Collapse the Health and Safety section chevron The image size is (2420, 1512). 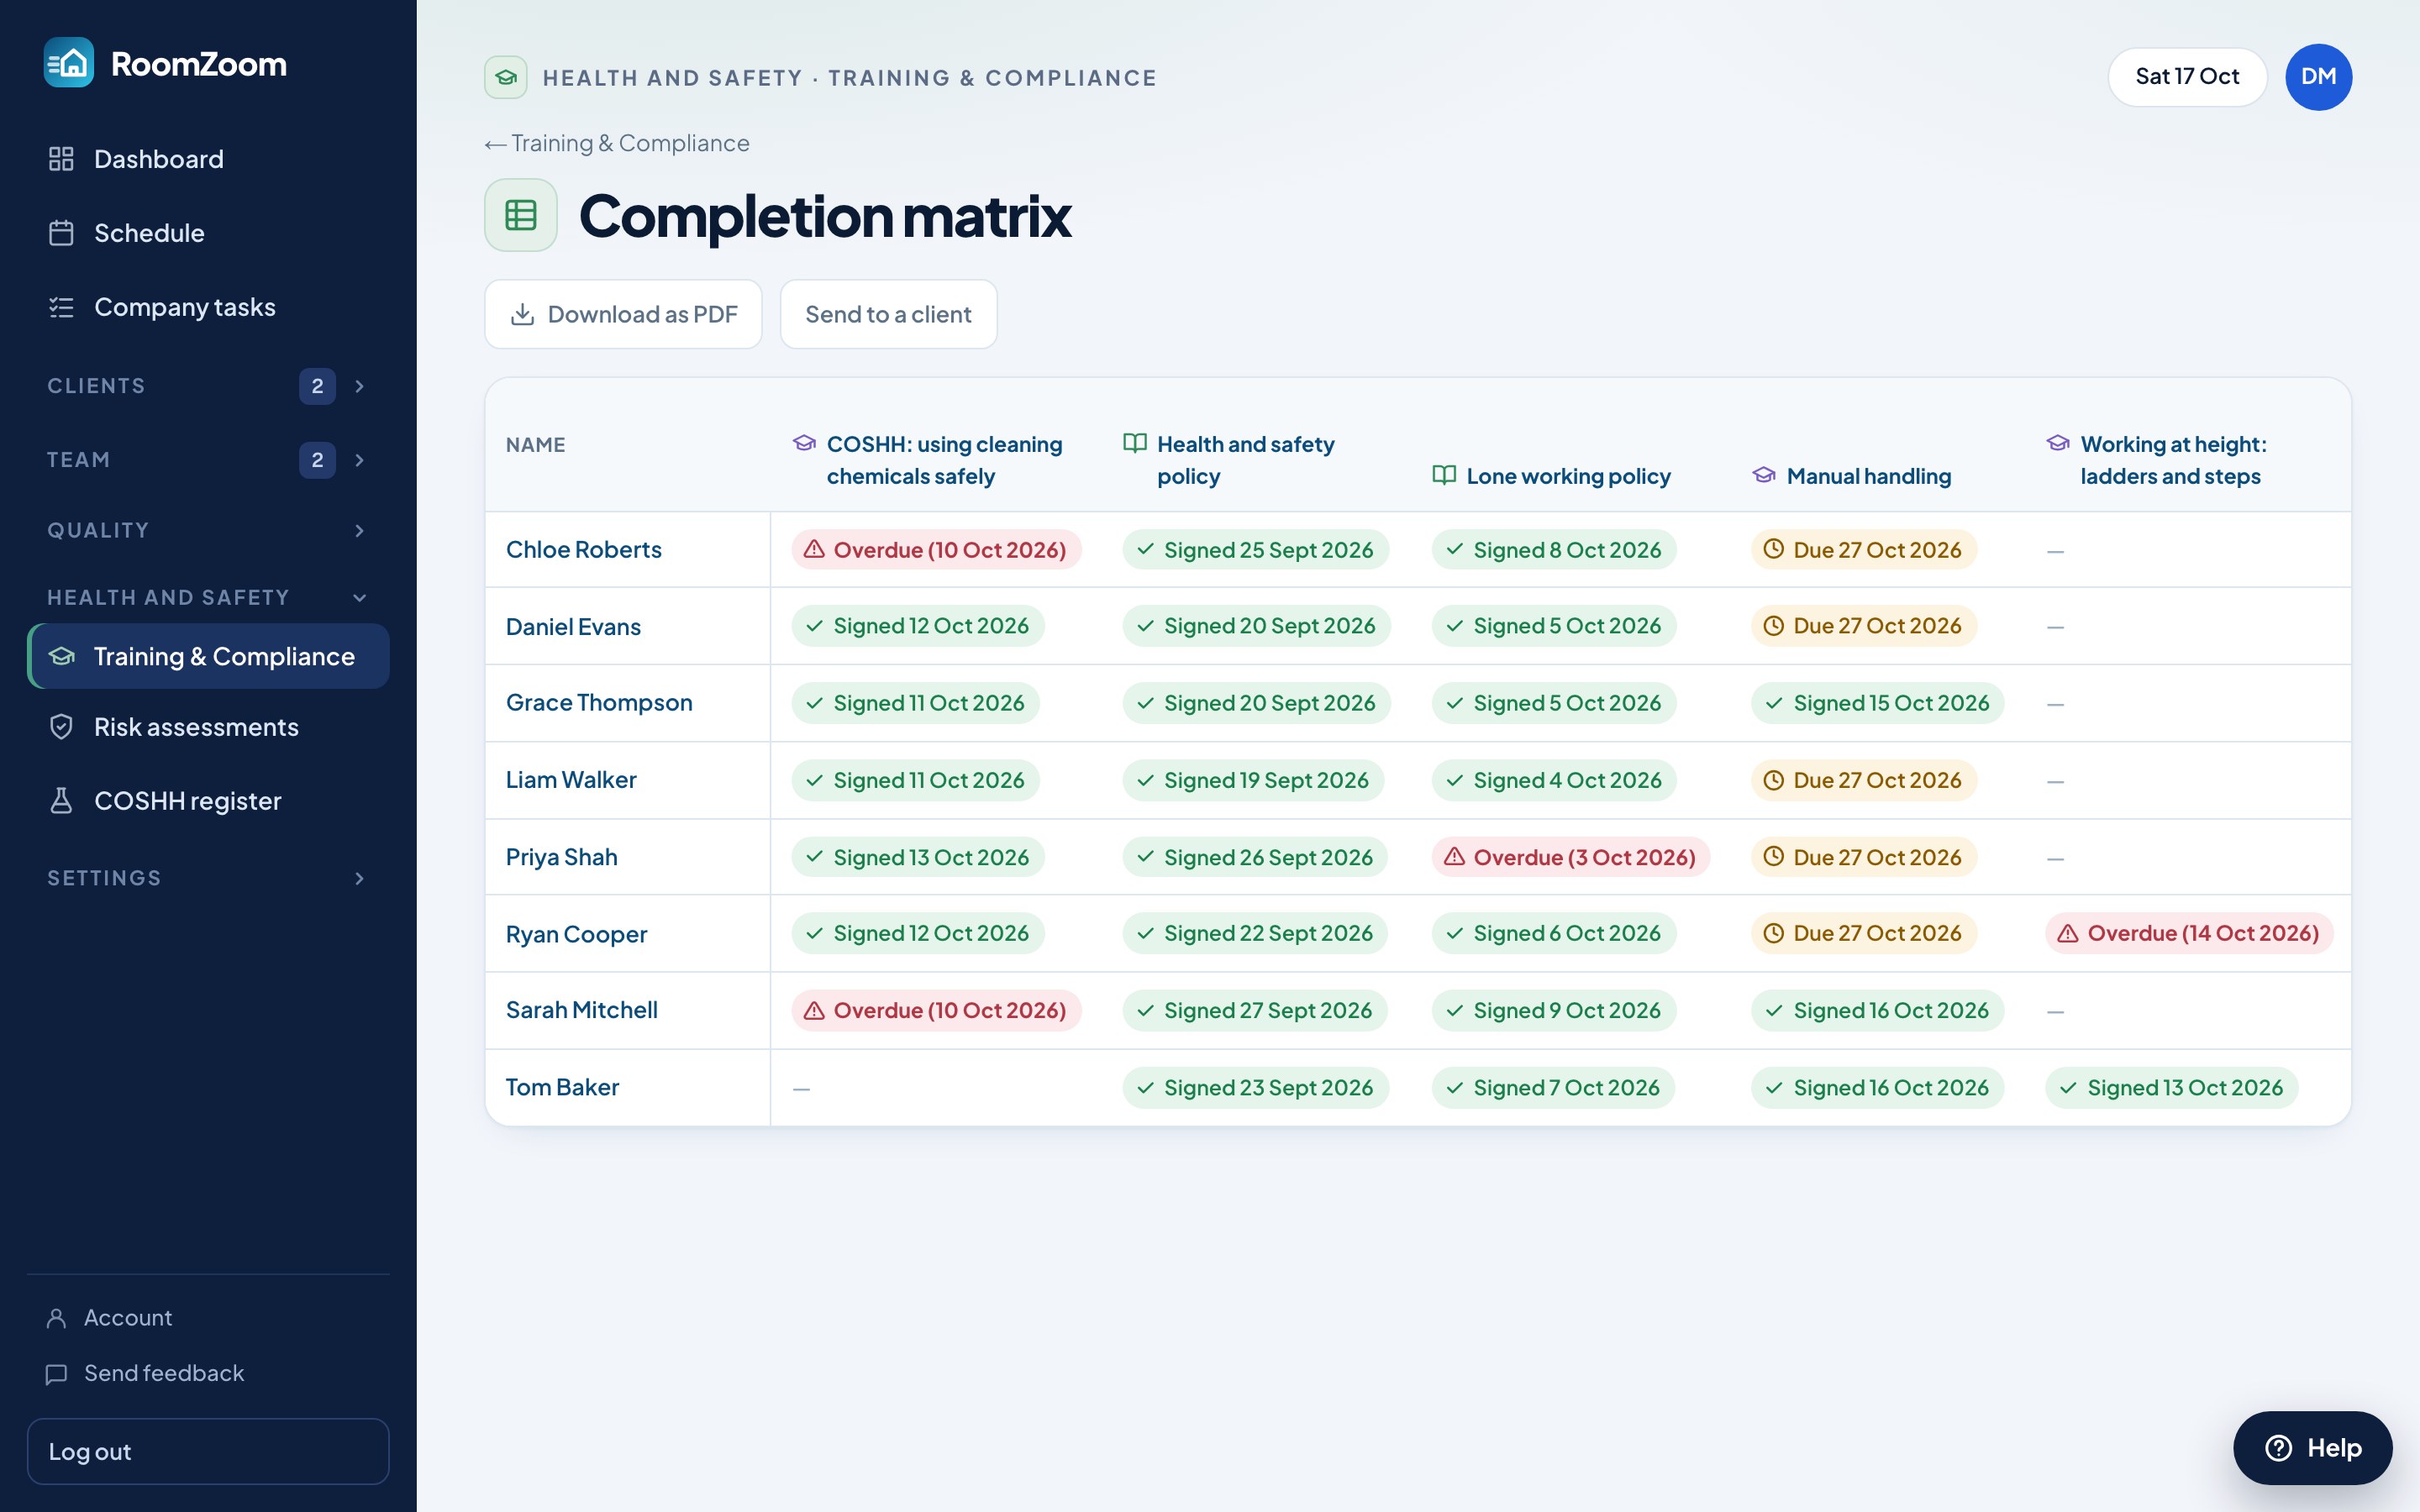click(360, 598)
